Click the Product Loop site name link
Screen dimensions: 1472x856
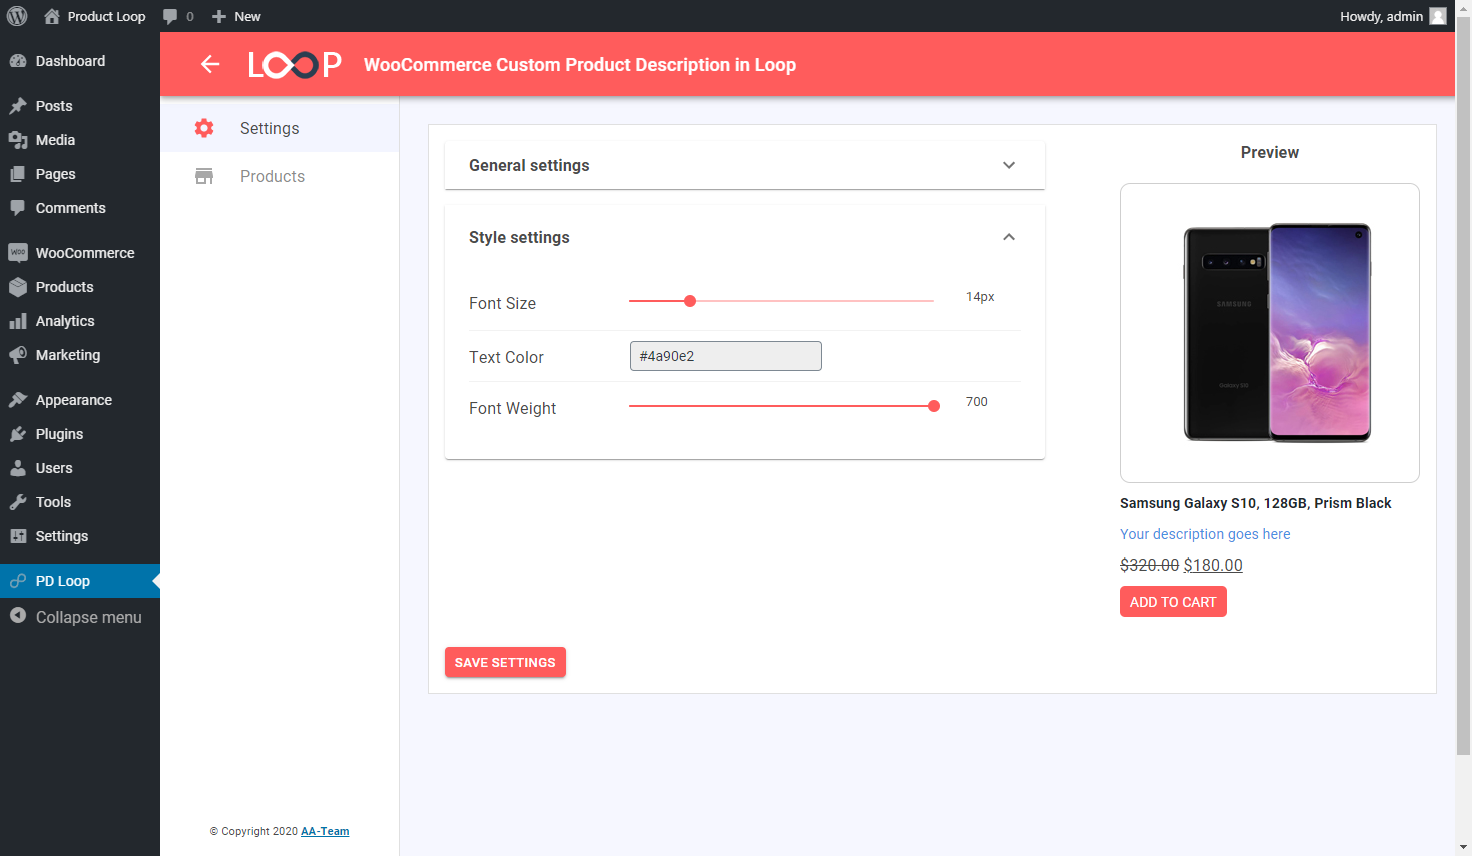(95, 16)
